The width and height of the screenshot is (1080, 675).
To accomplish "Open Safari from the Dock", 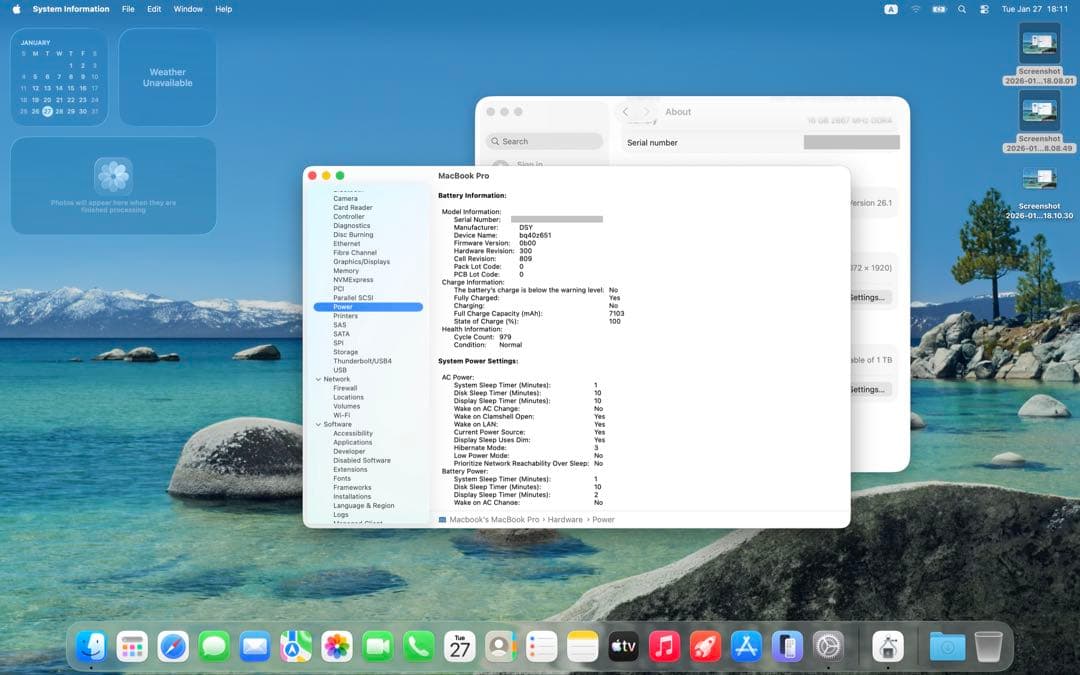I will [173, 646].
